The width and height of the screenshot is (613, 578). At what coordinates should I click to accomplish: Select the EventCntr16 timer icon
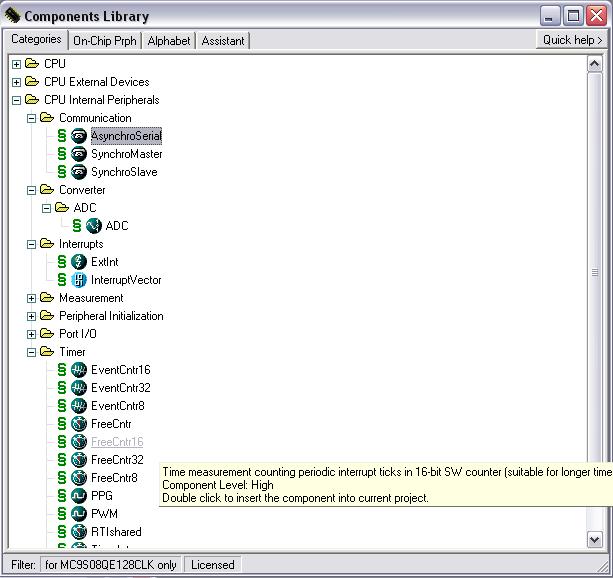click(79, 370)
